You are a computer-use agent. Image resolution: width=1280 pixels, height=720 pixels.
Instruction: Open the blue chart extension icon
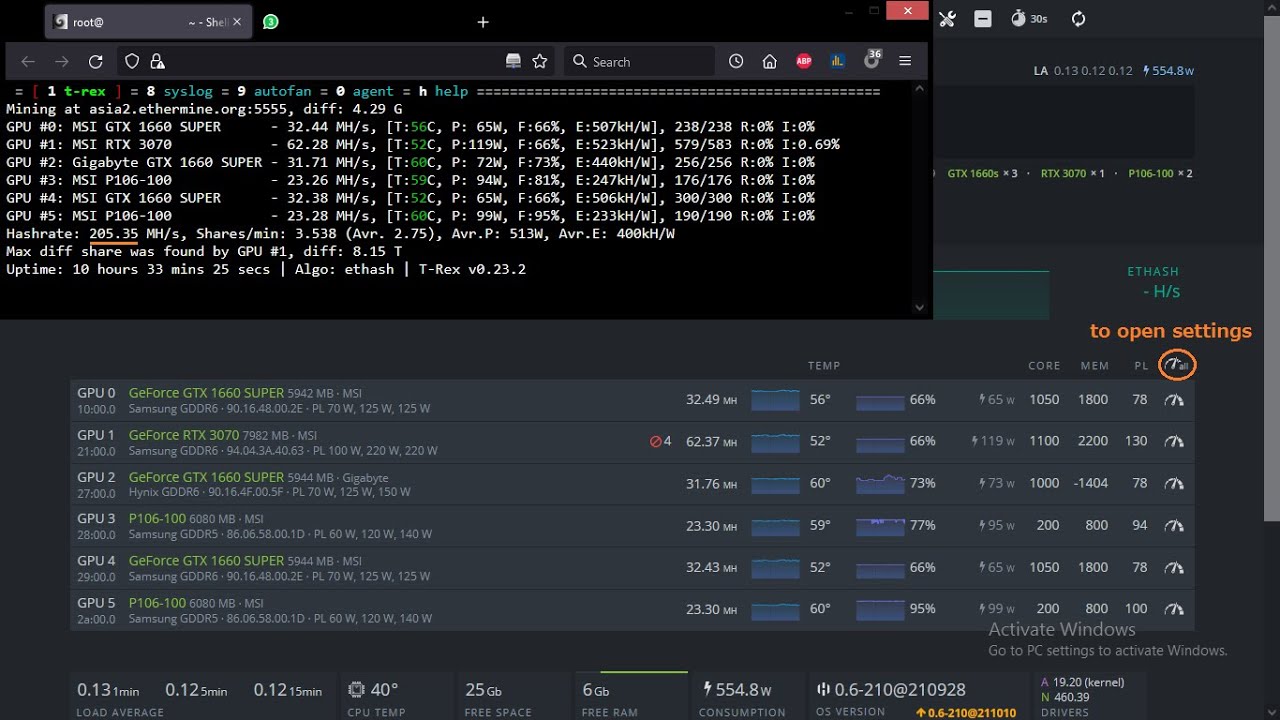pyautogui.click(x=838, y=61)
